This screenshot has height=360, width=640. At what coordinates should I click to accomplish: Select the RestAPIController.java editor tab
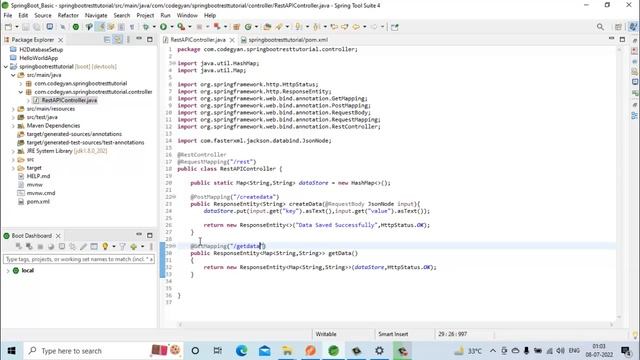point(198,40)
